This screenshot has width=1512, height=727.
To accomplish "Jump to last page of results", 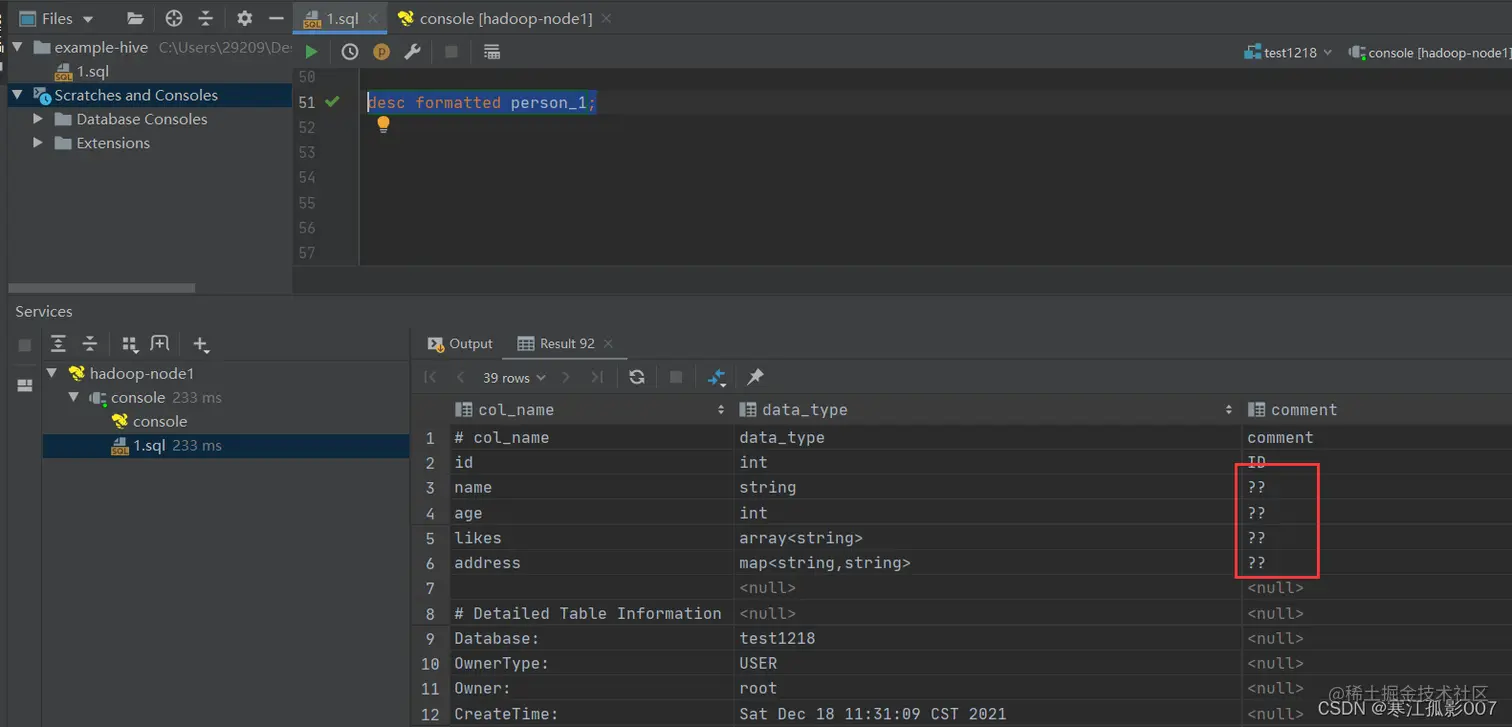I will [597, 377].
